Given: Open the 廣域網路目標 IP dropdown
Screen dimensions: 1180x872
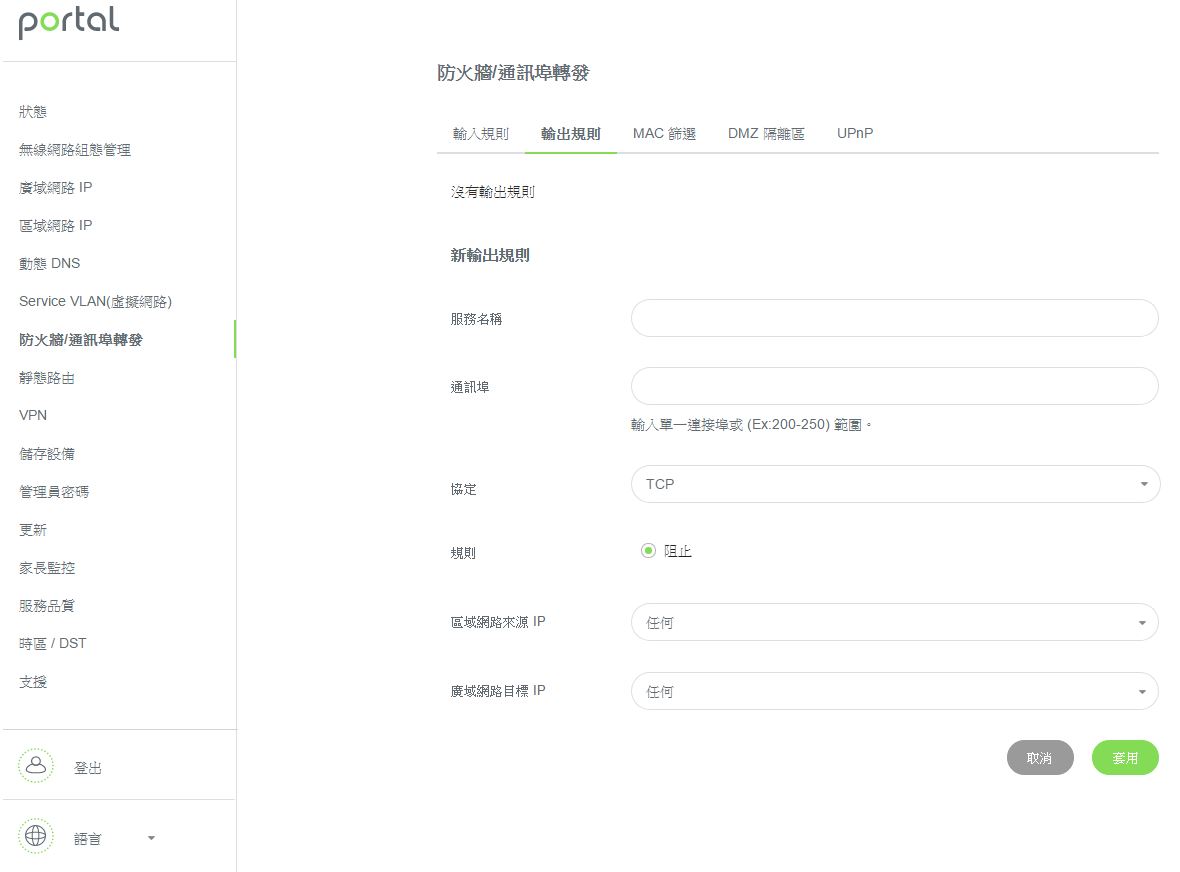Looking at the screenshot, I should [x=895, y=691].
